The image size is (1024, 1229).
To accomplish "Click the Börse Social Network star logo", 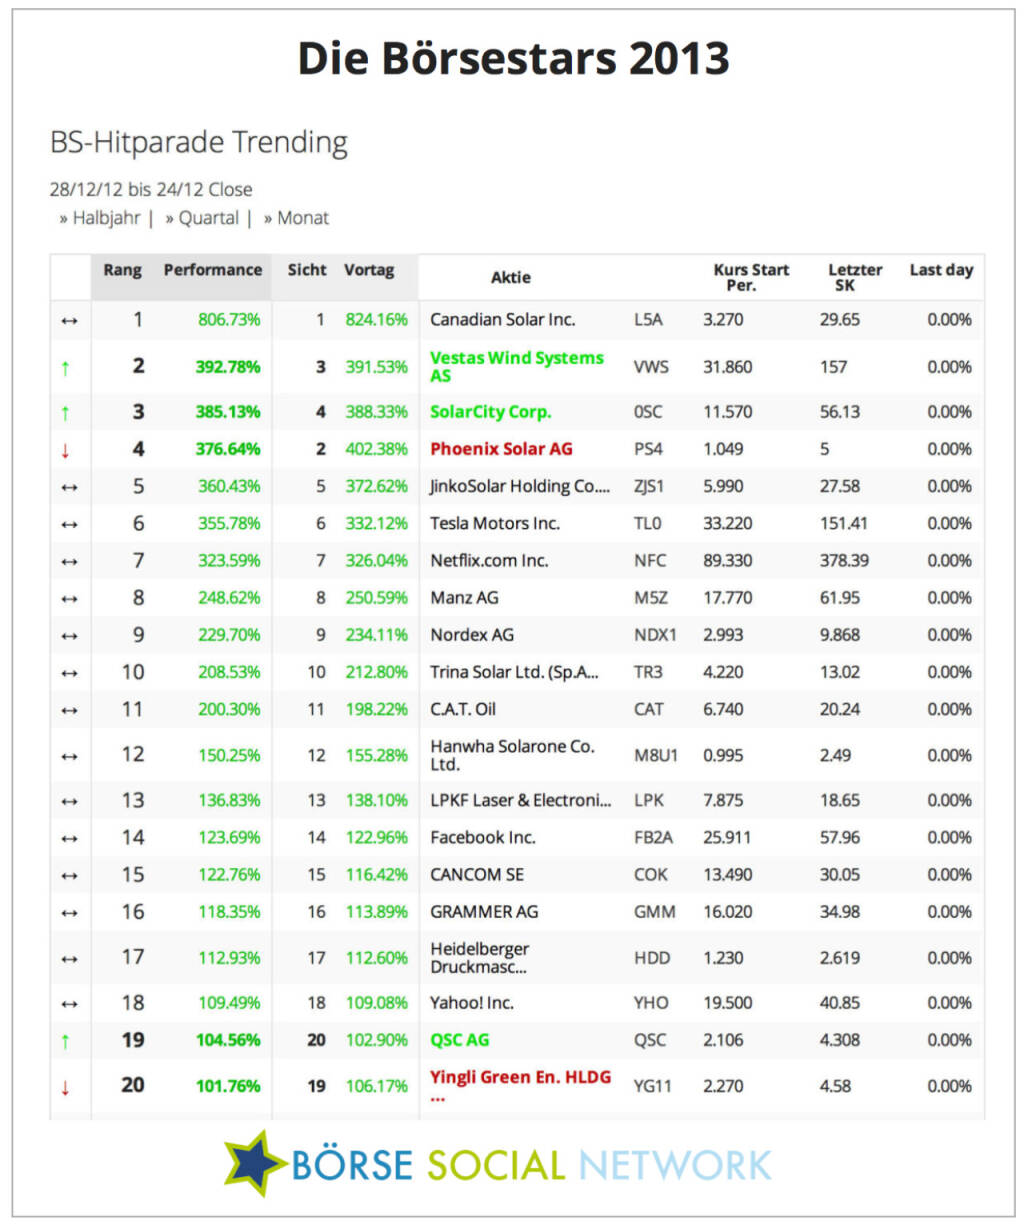I will [x=257, y=1162].
